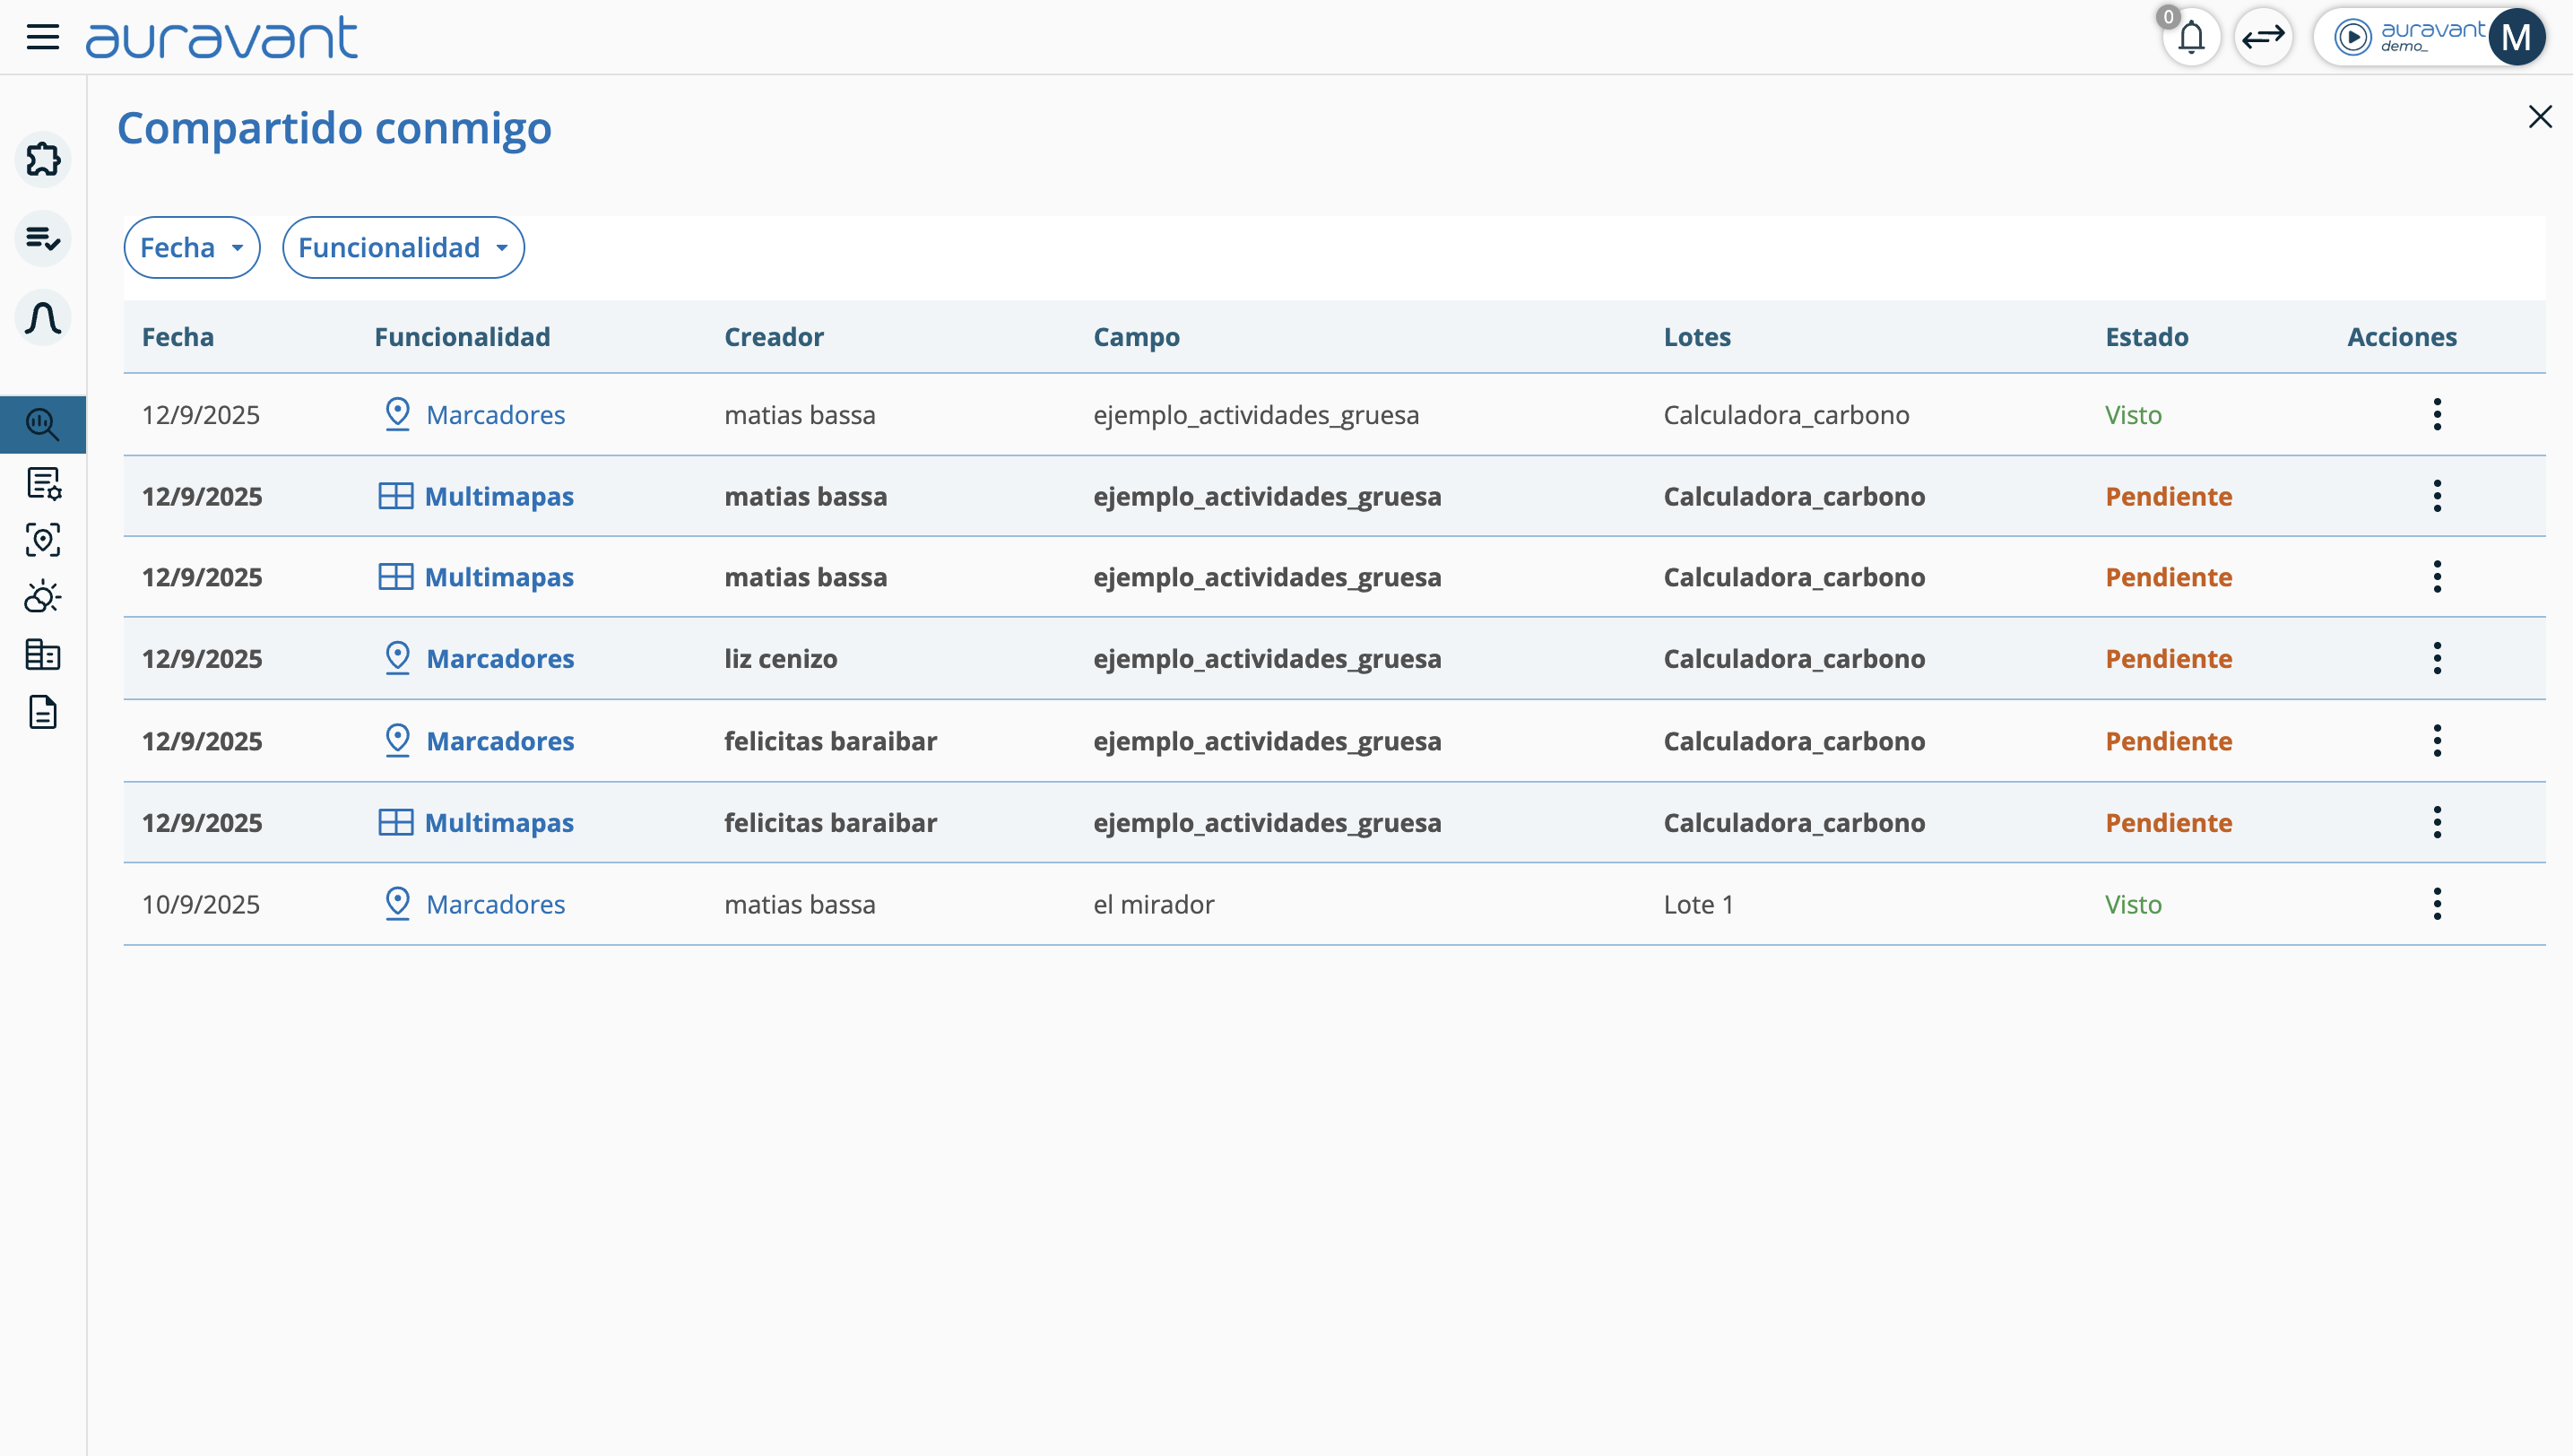Open actions menu for el mirador row
Image resolution: width=2573 pixels, height=1456 pixels.
[x=2436, y=904]
